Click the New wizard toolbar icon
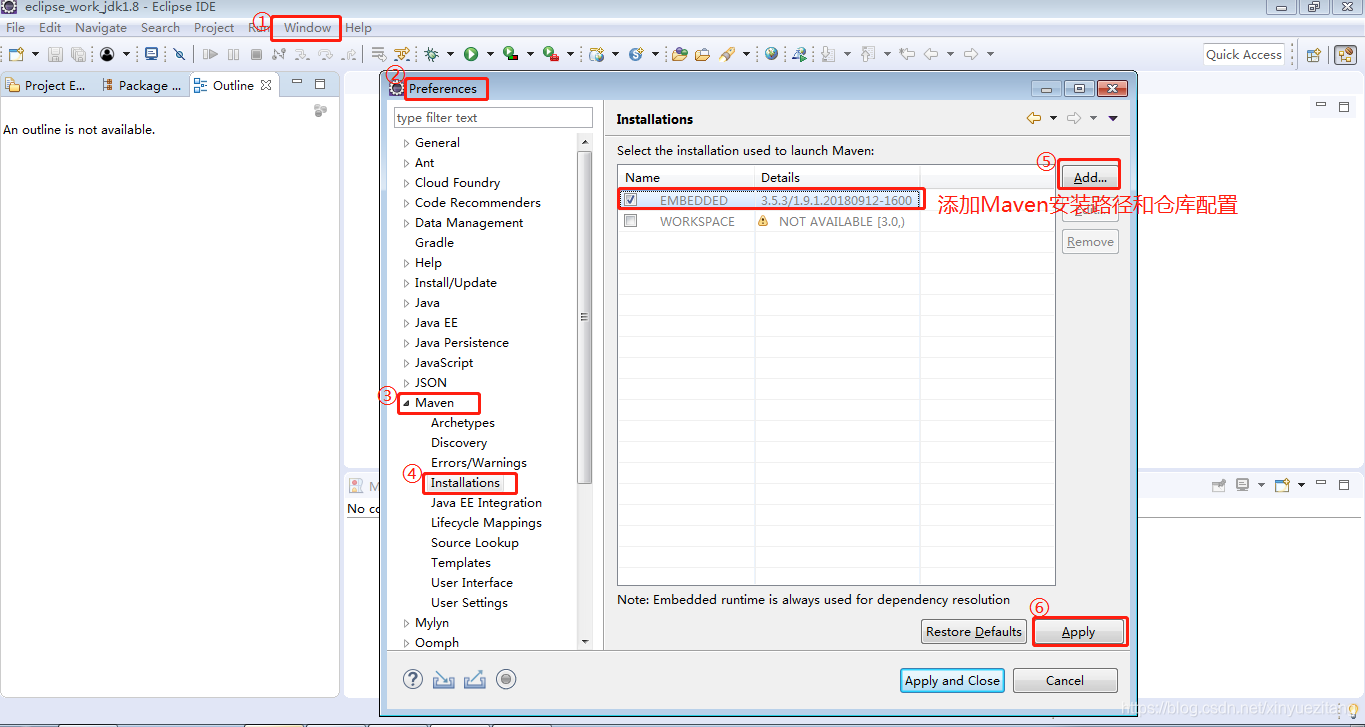 coord(16,54)
